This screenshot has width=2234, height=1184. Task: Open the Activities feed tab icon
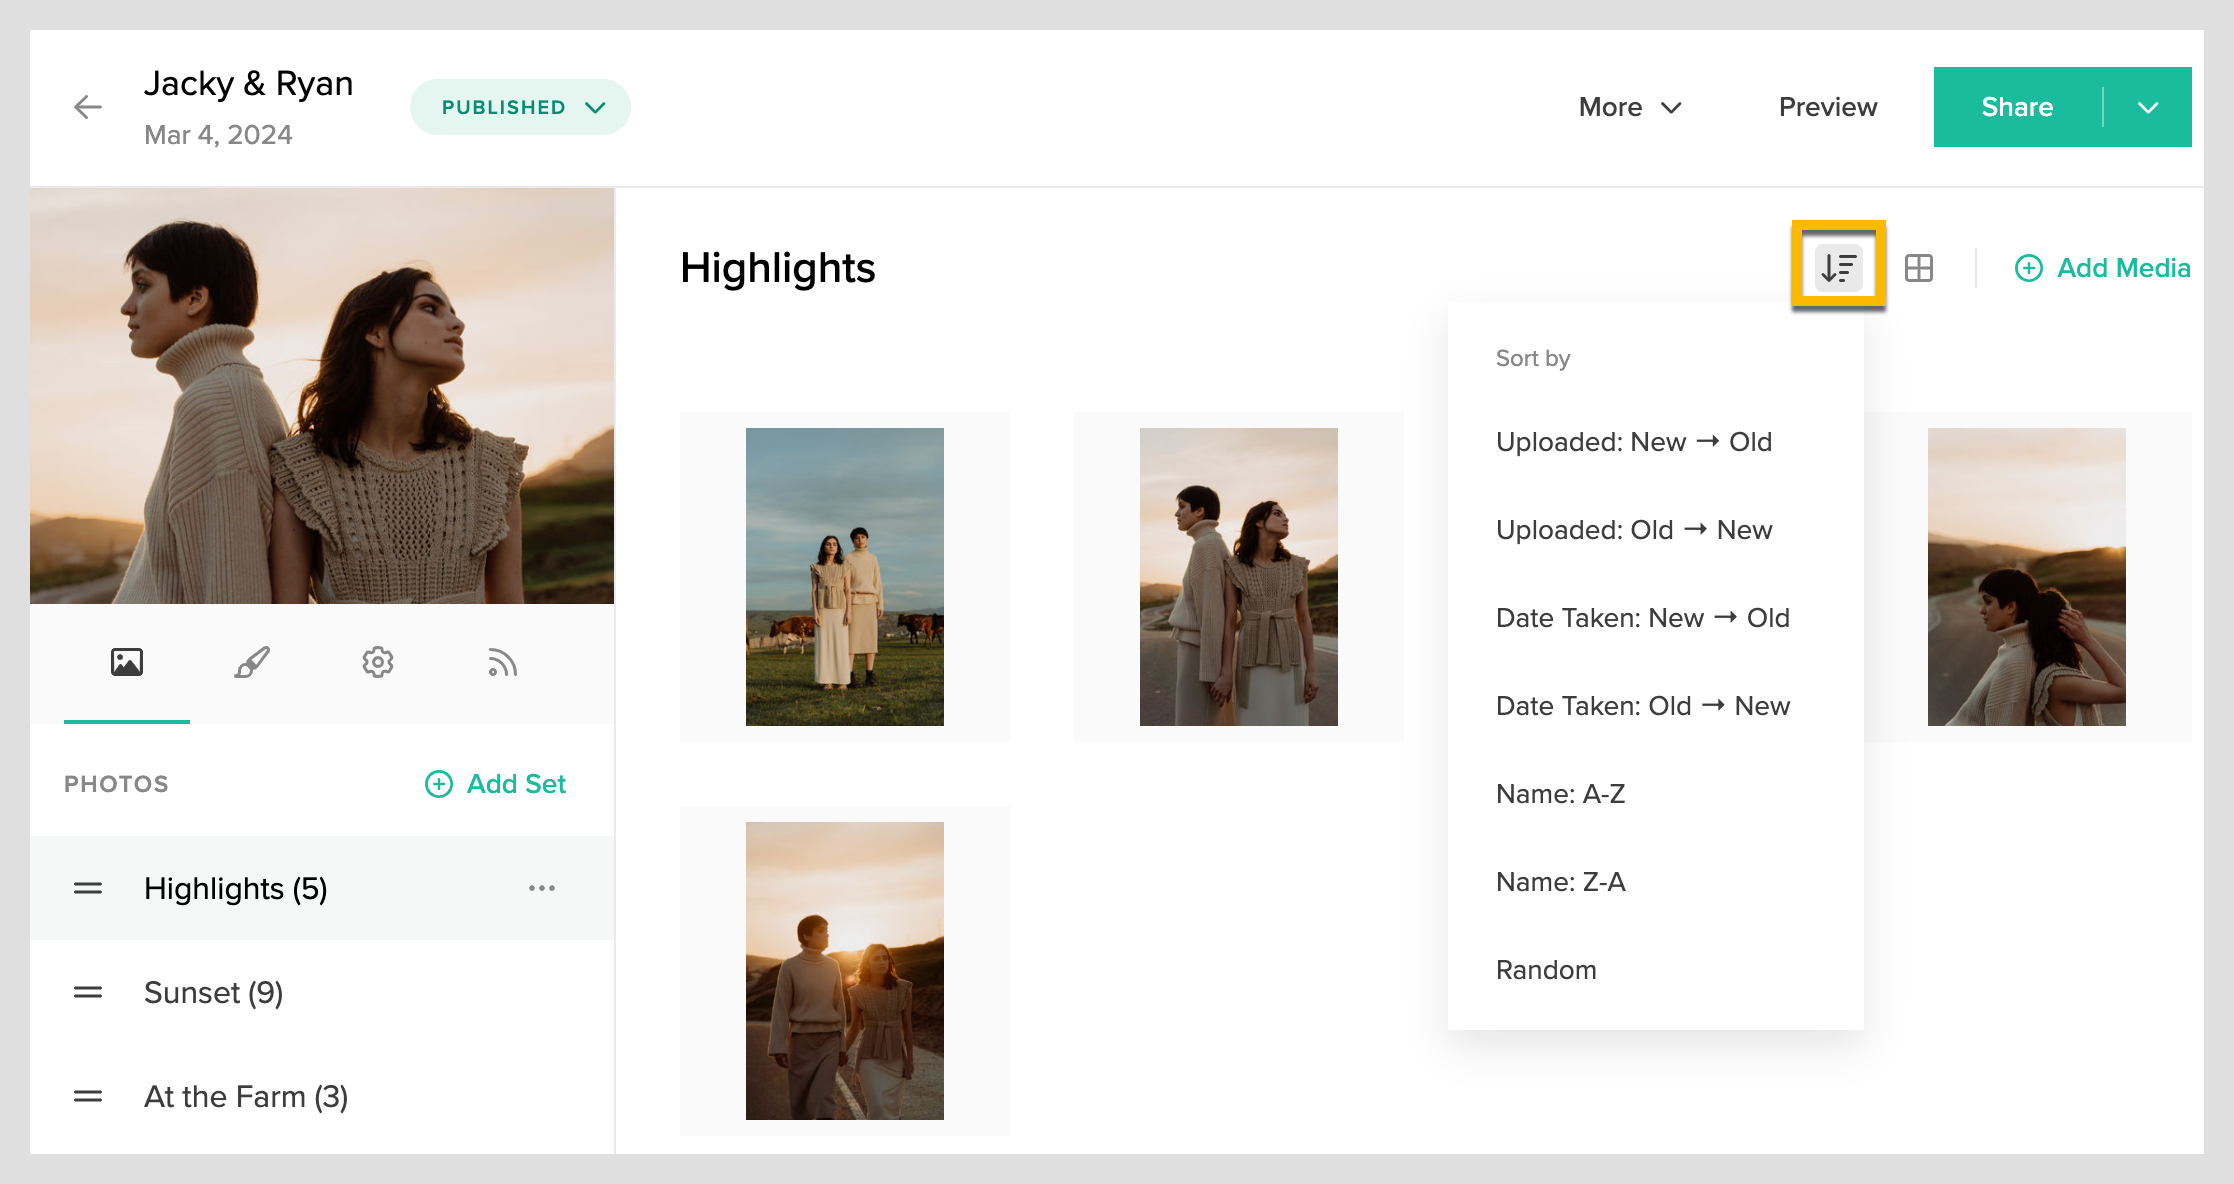tap(502, 662)
